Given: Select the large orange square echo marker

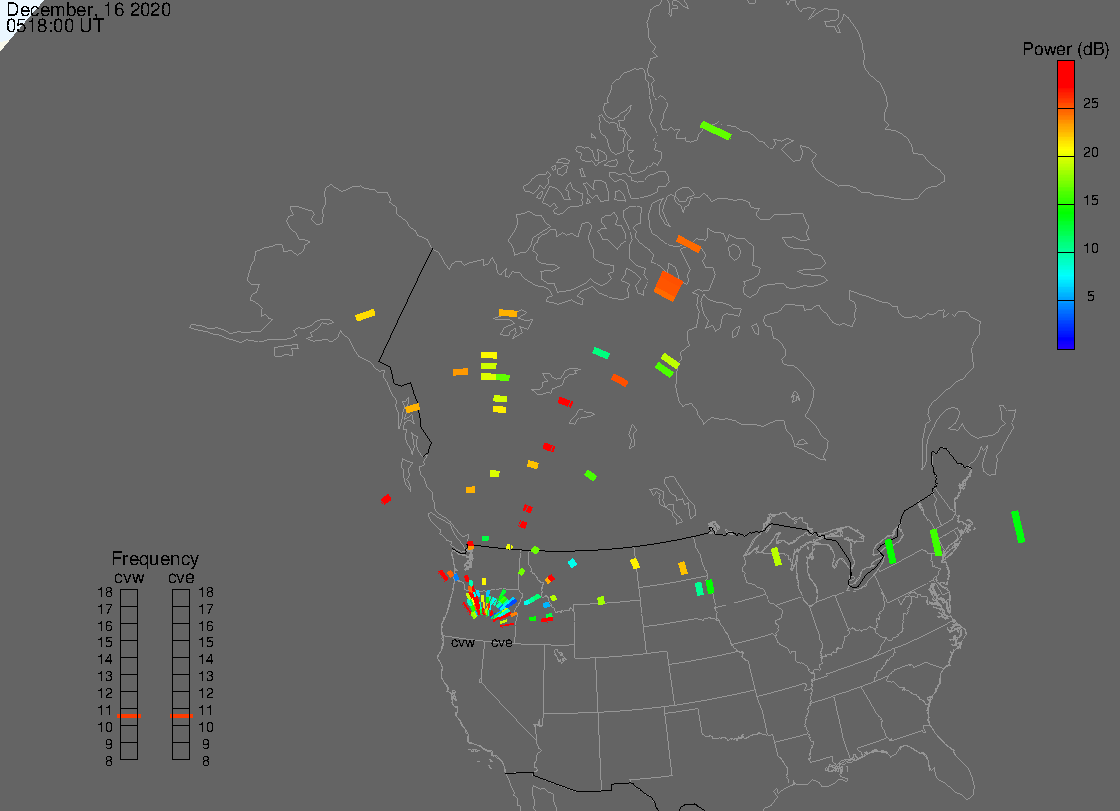Looking at the screenshot, I should click(x=669, y=286).
